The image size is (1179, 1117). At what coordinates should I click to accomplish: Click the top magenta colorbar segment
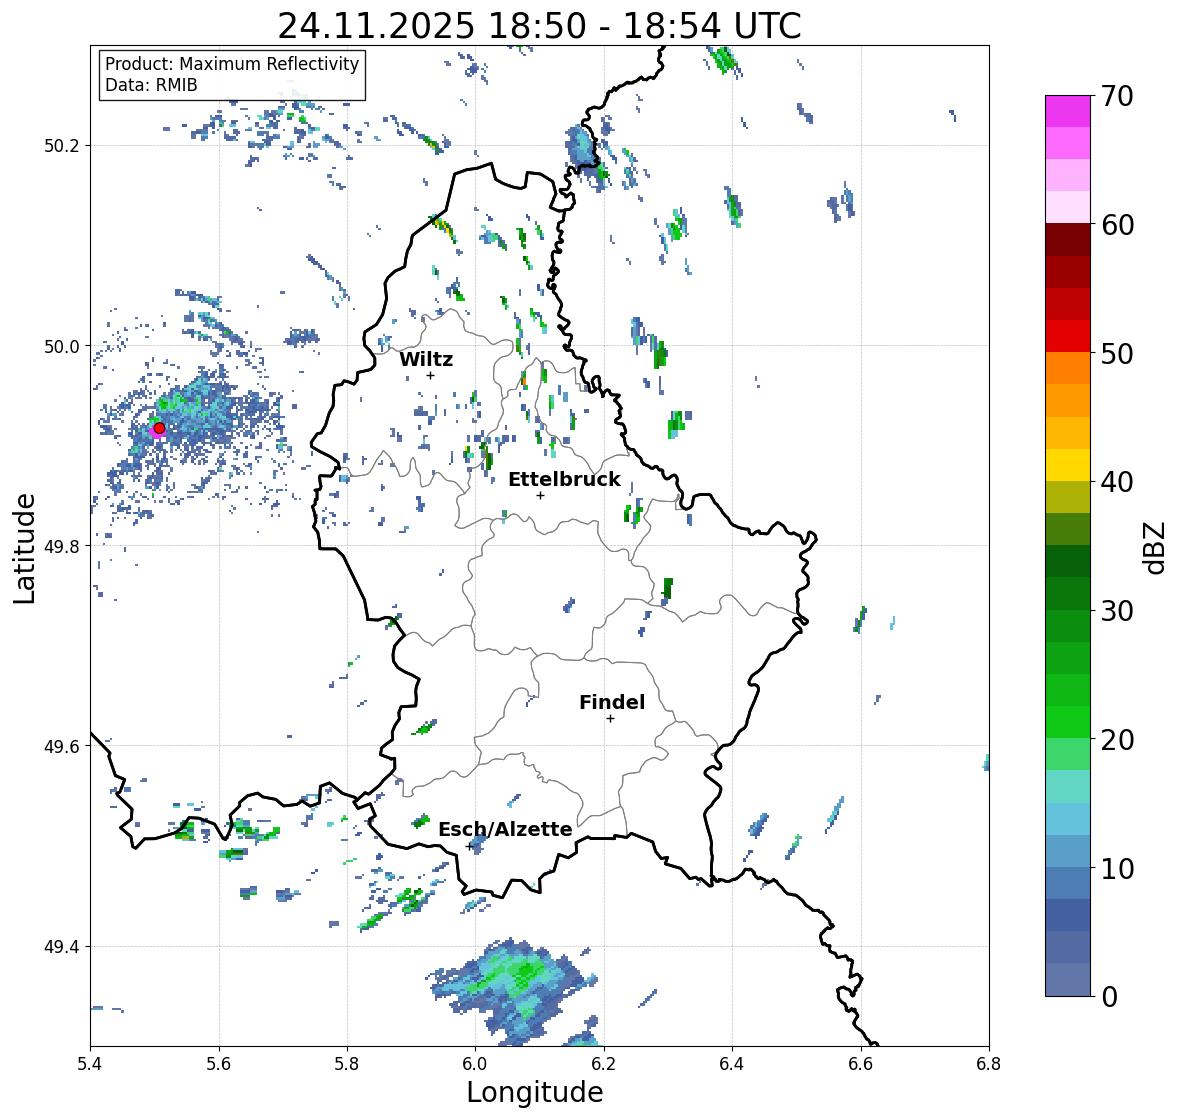pyautogui.click(x=1068, y=111)
